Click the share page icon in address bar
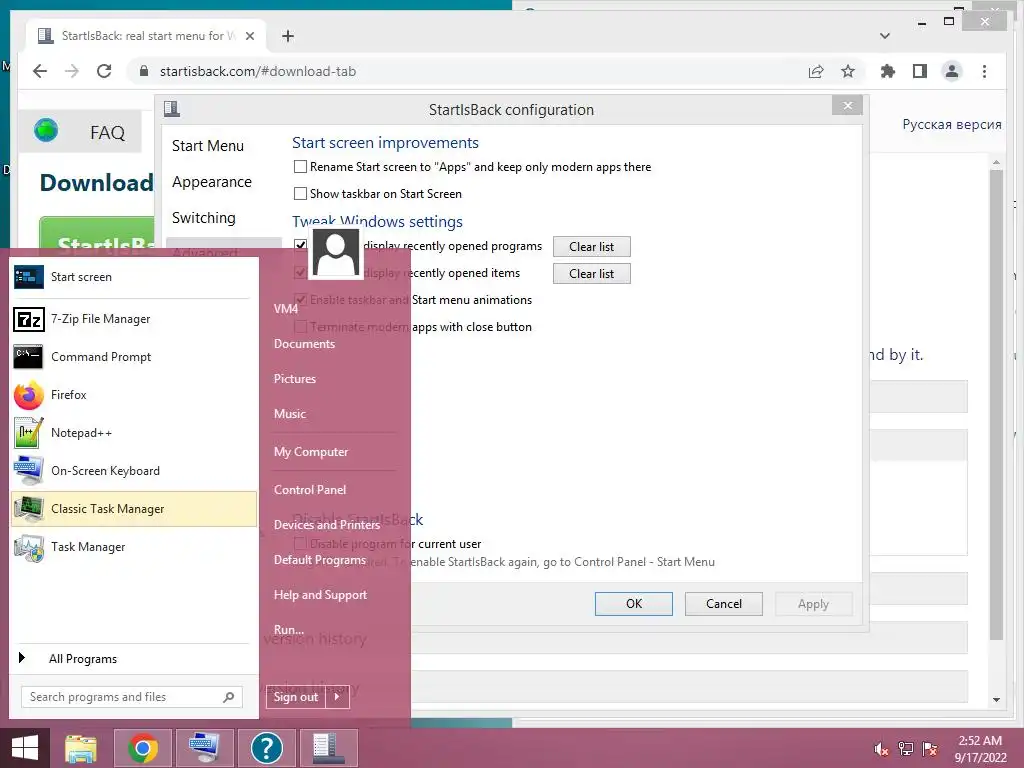 point(816,71)
